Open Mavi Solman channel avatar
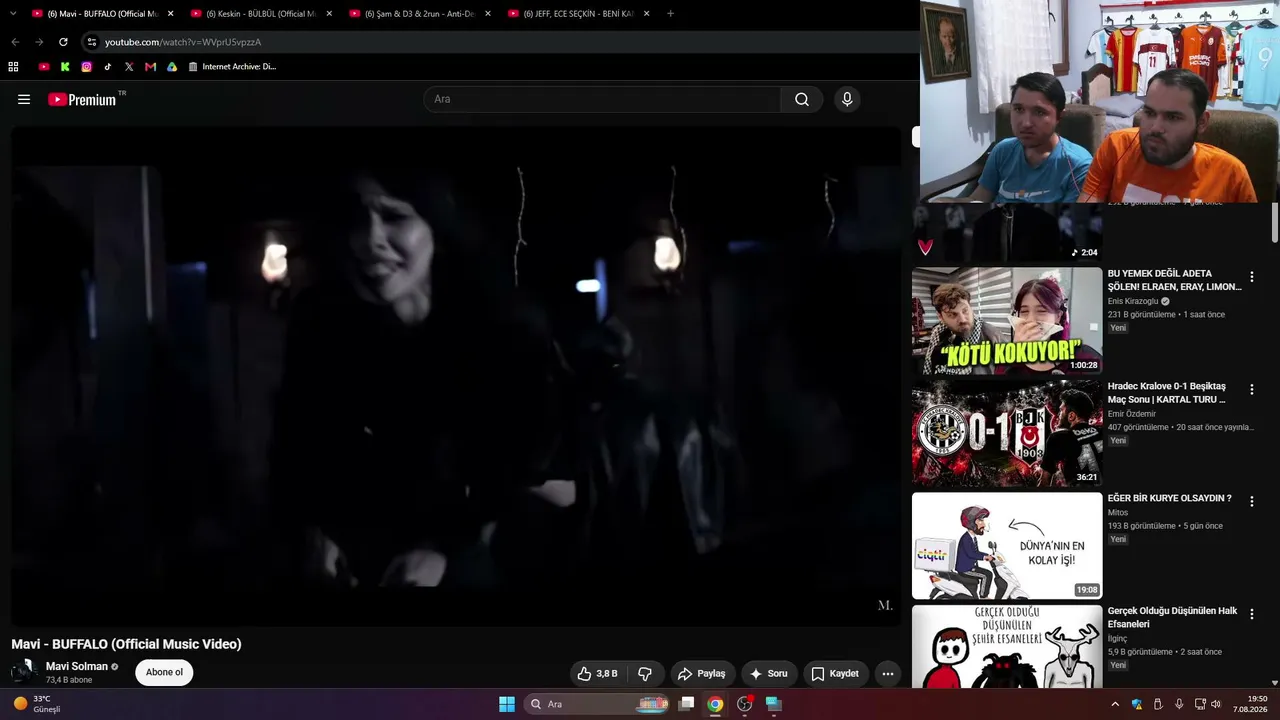 click(24, 672)
